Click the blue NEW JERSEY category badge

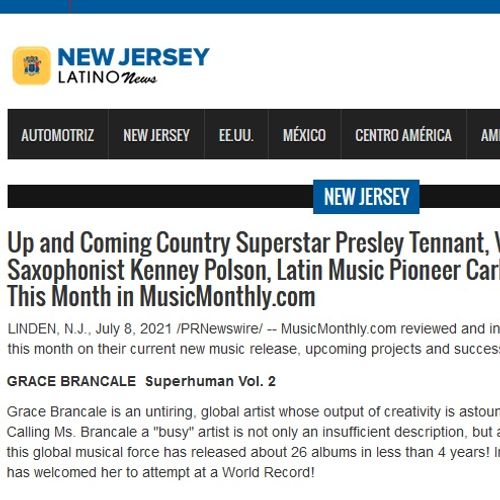tap(366, 196)
